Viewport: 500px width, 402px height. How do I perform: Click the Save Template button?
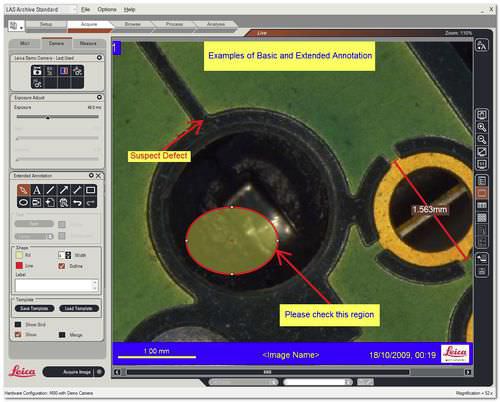[x=34, y=309]
